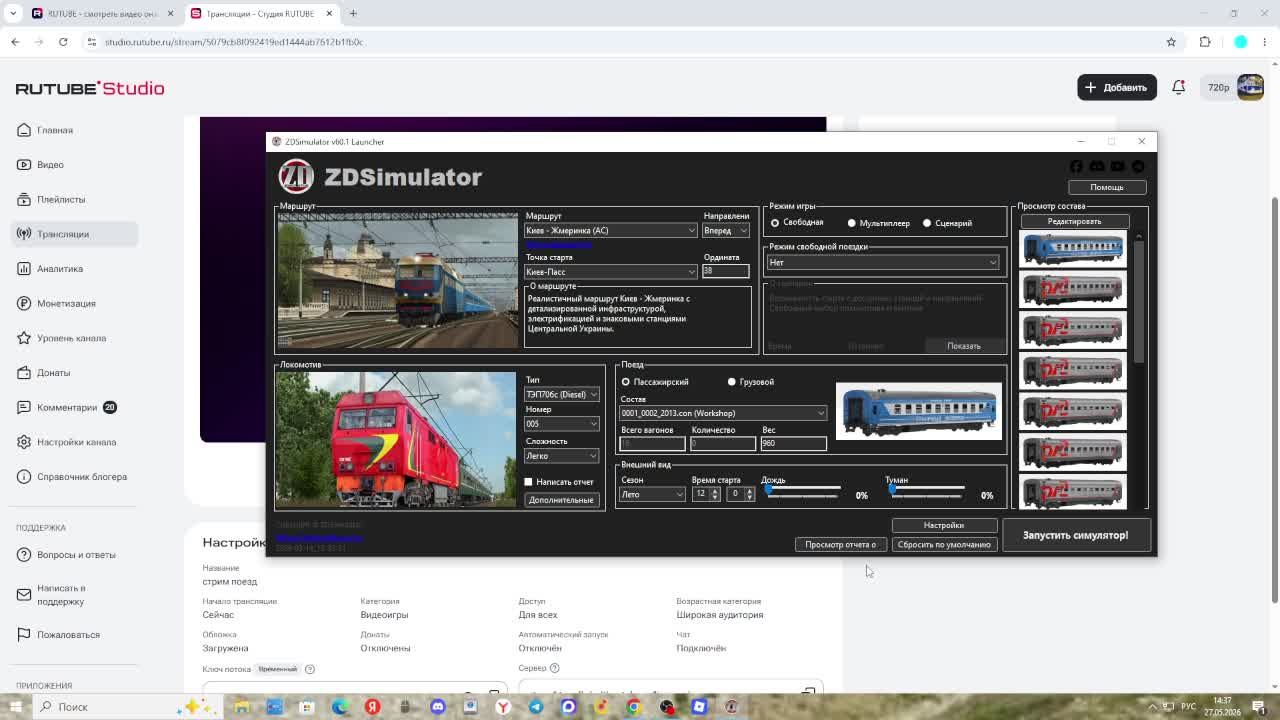
Task: Open the Направление dropdown set to Вперед
Action: (726, 231)
